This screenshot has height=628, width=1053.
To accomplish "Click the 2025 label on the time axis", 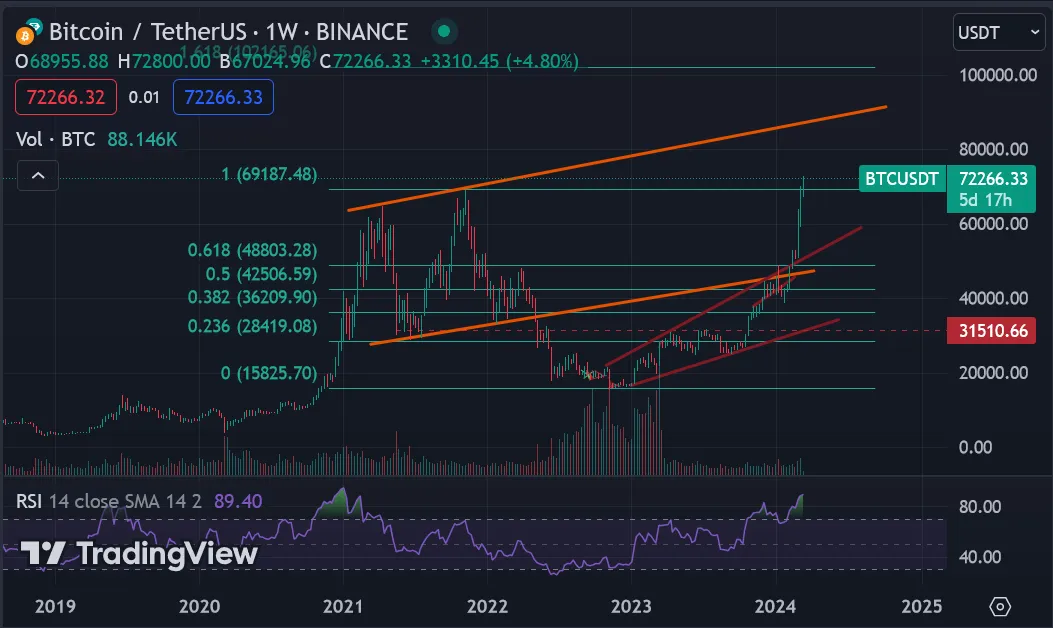I will [921, 607].
